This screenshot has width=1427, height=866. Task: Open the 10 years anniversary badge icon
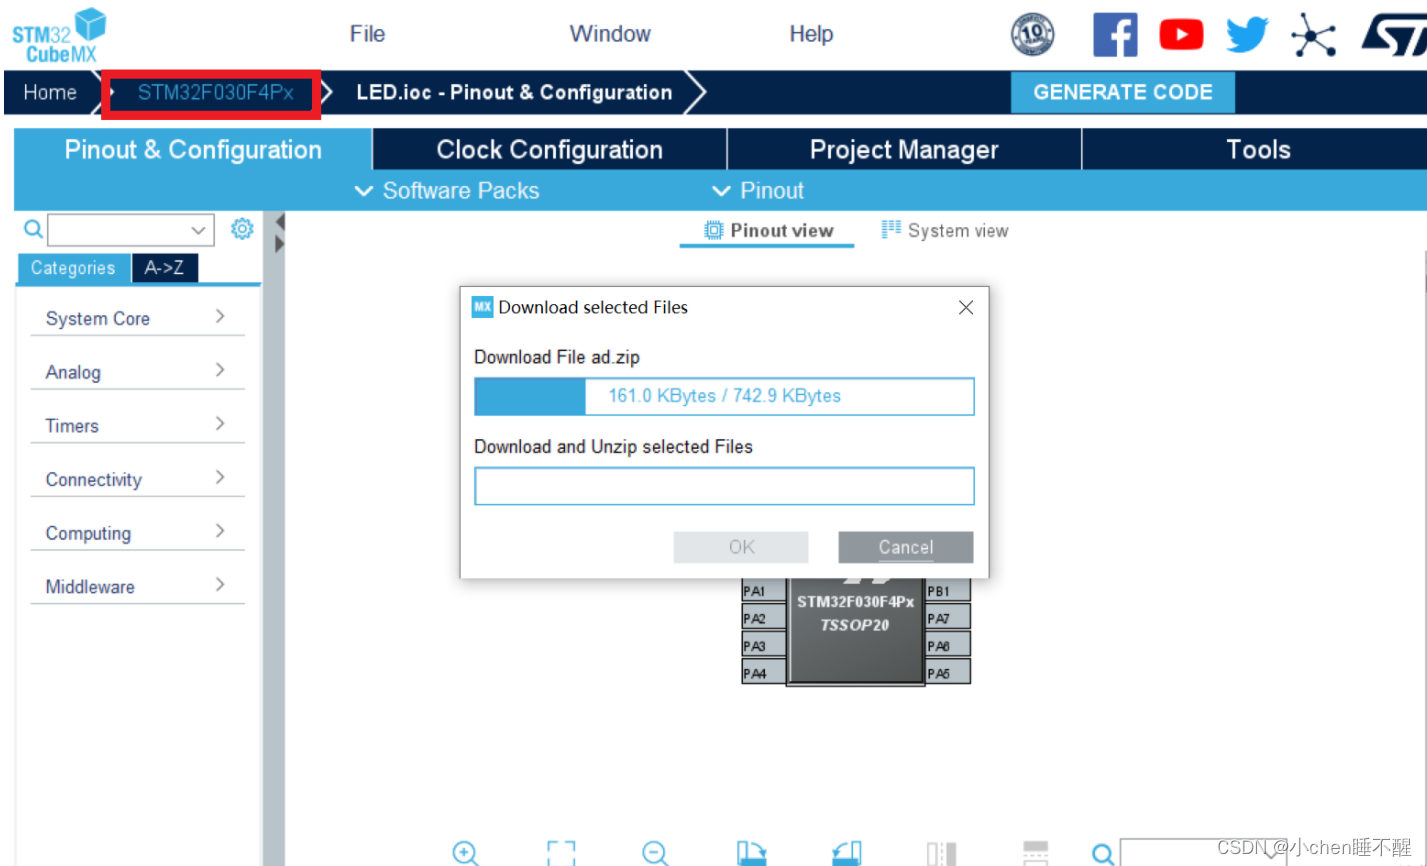1033,35
